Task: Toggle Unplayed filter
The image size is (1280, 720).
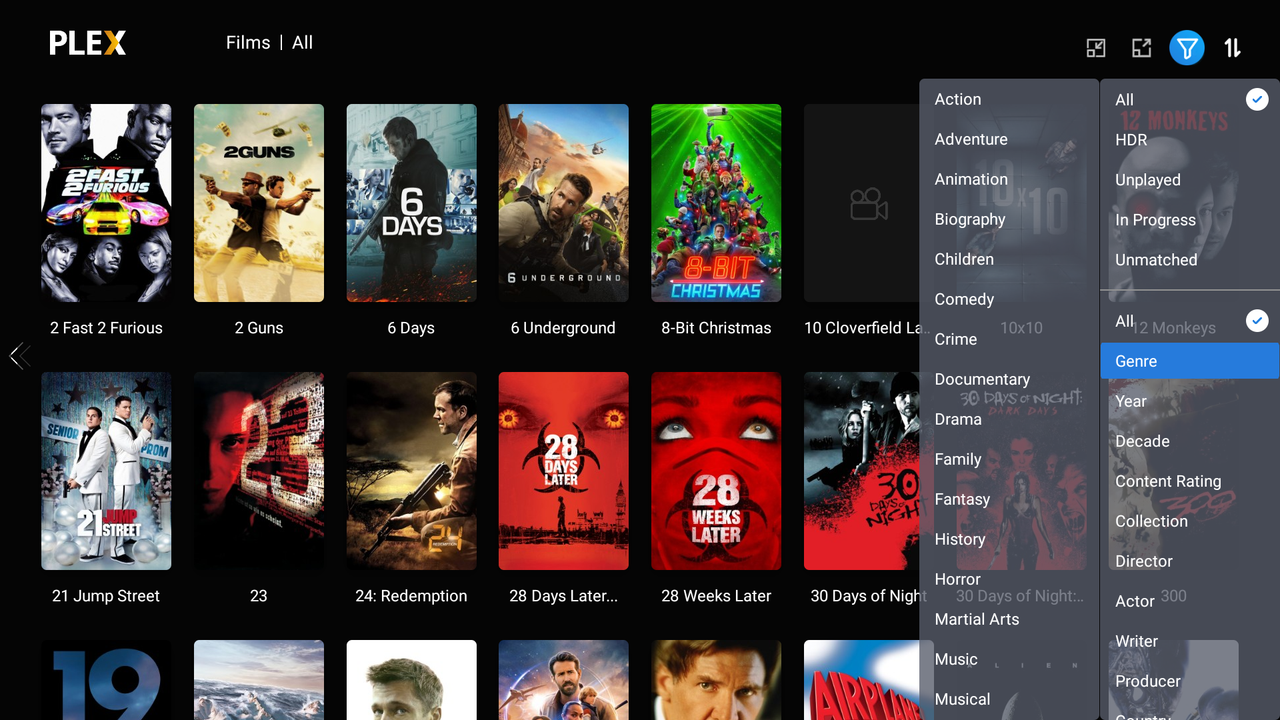Action: pos(1190,180)
